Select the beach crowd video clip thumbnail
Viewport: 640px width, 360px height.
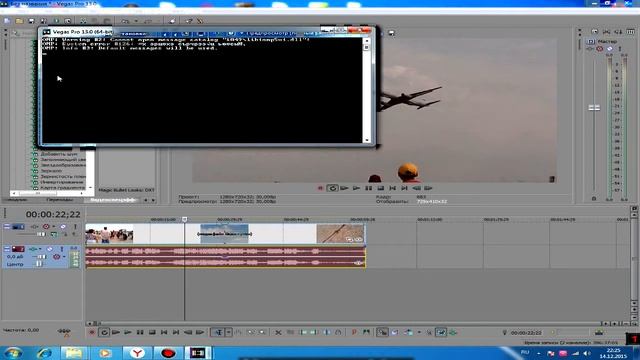coord(109,234)
